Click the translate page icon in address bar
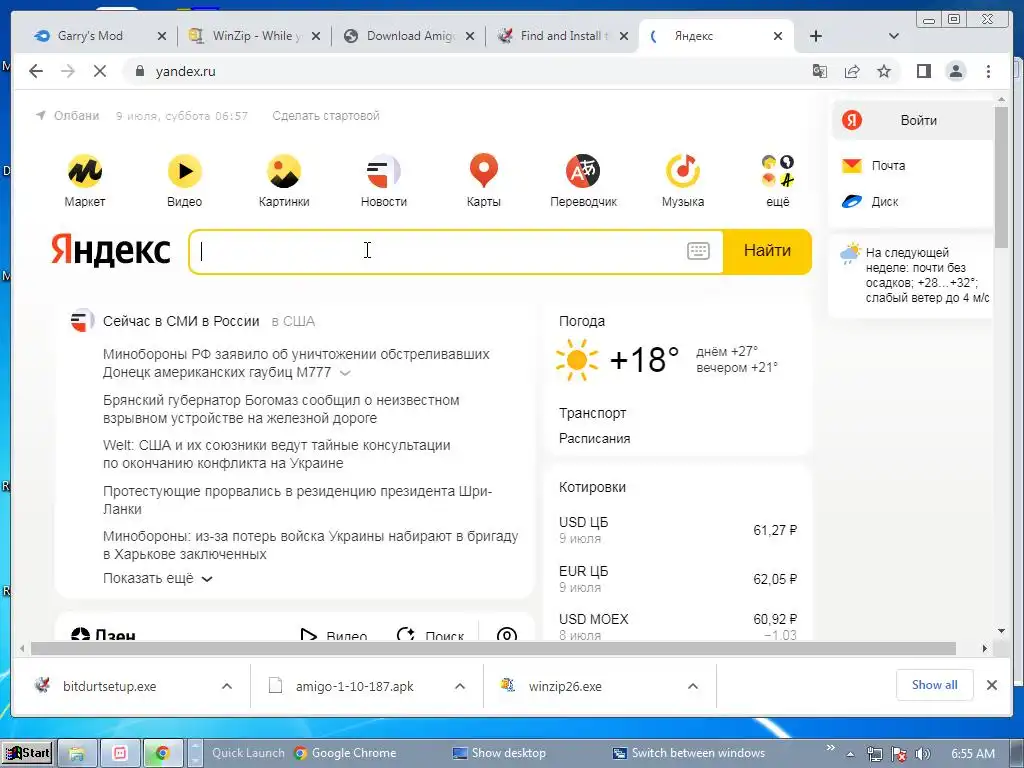 pos(820,71)
